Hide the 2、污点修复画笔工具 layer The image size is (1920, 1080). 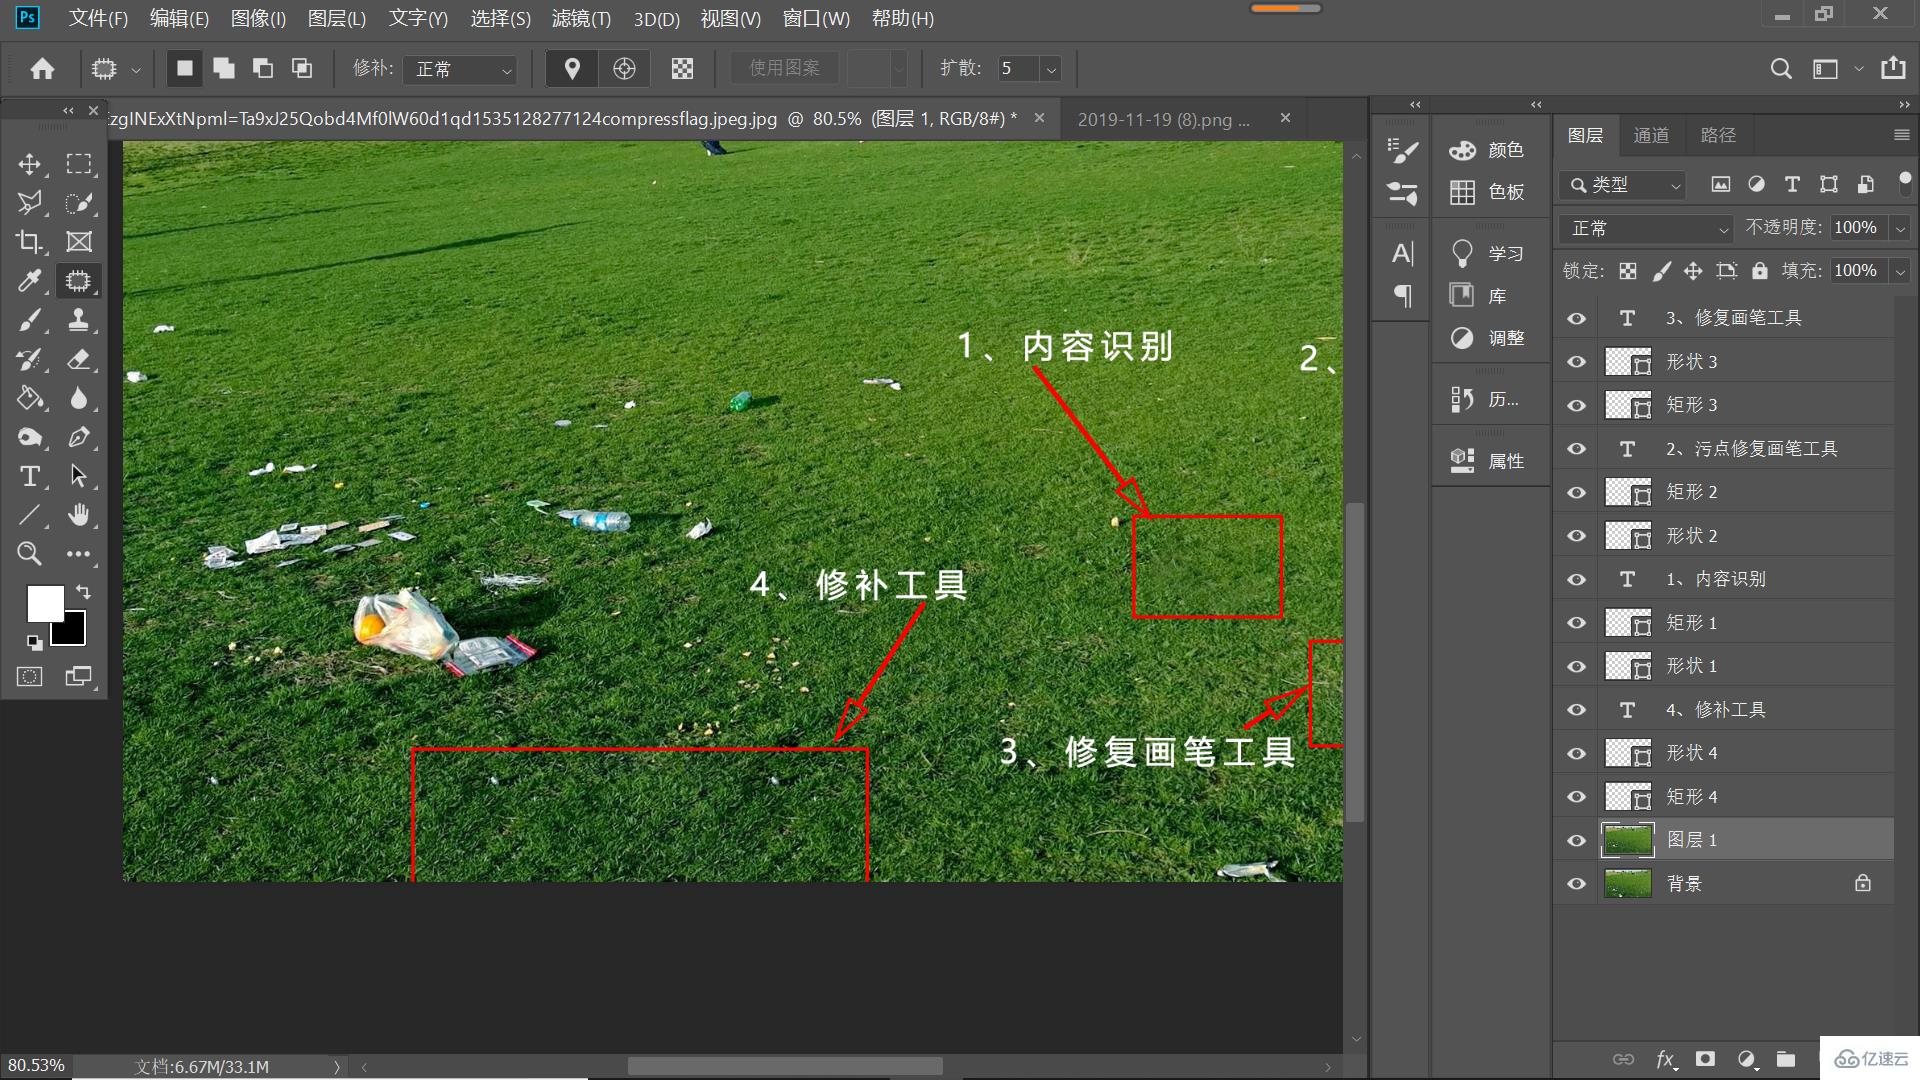click(x=1577, y=449)
